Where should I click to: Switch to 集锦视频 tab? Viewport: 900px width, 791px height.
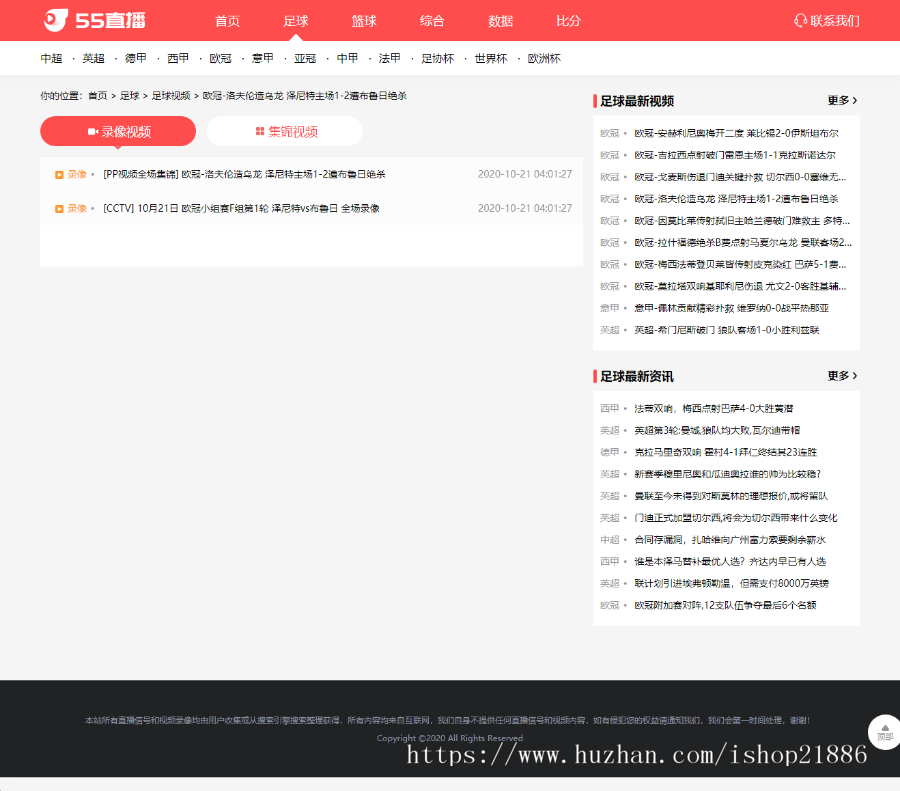[x=285, y=131]
